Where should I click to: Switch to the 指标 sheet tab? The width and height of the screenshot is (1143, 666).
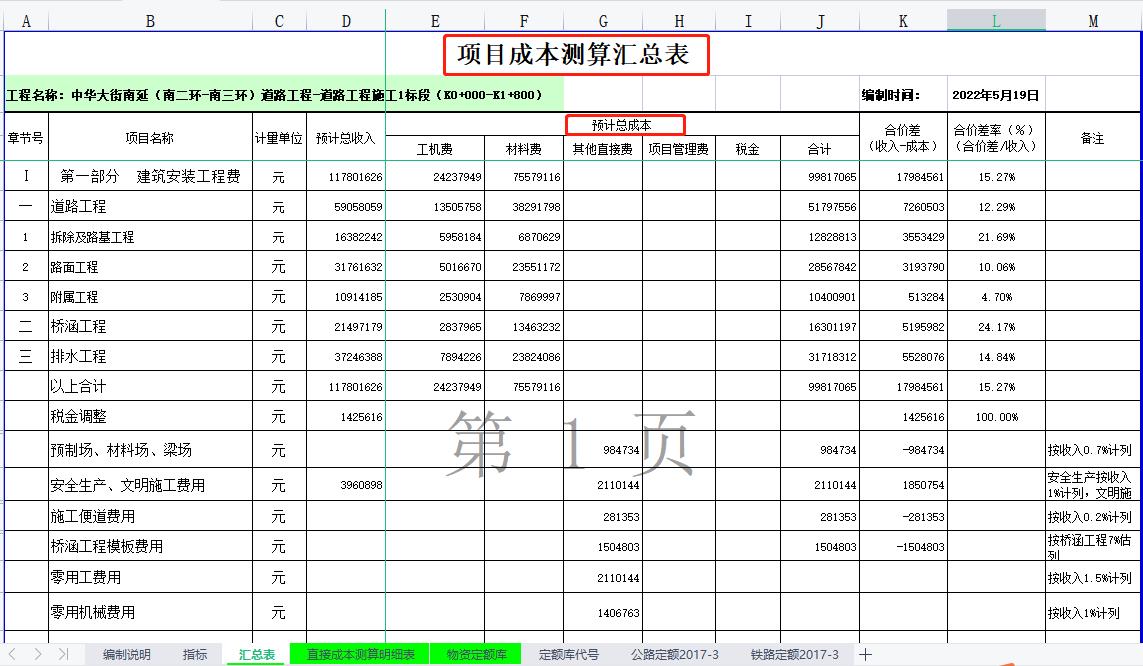[x=195, y=655]
